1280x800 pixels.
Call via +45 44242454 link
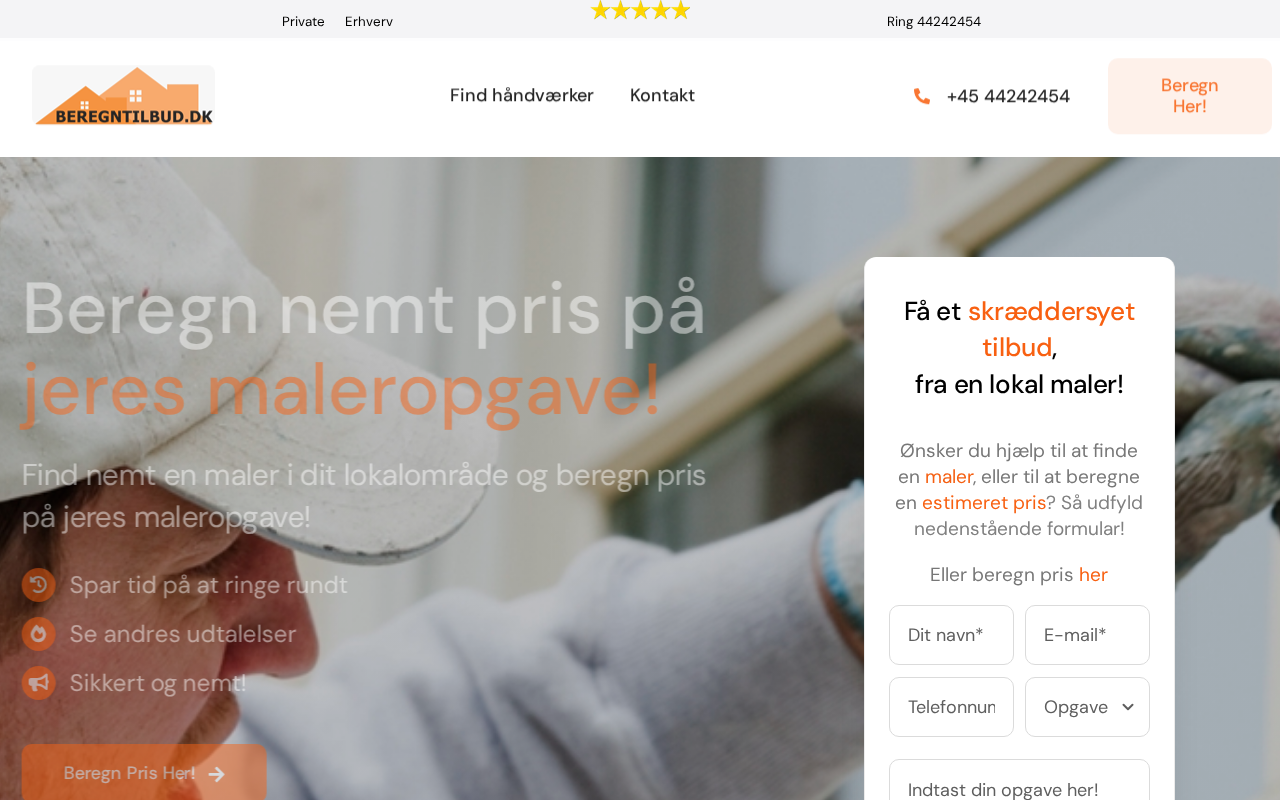1008,96
